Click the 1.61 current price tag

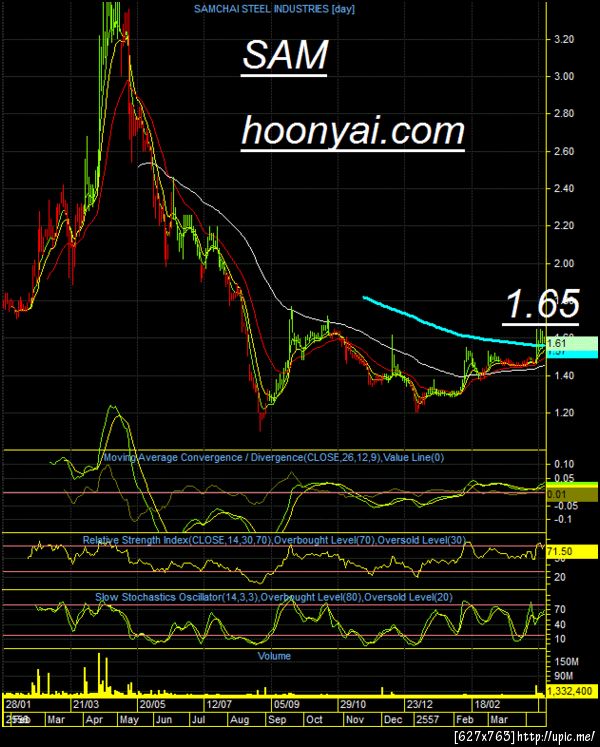click(x=571, y=343)
